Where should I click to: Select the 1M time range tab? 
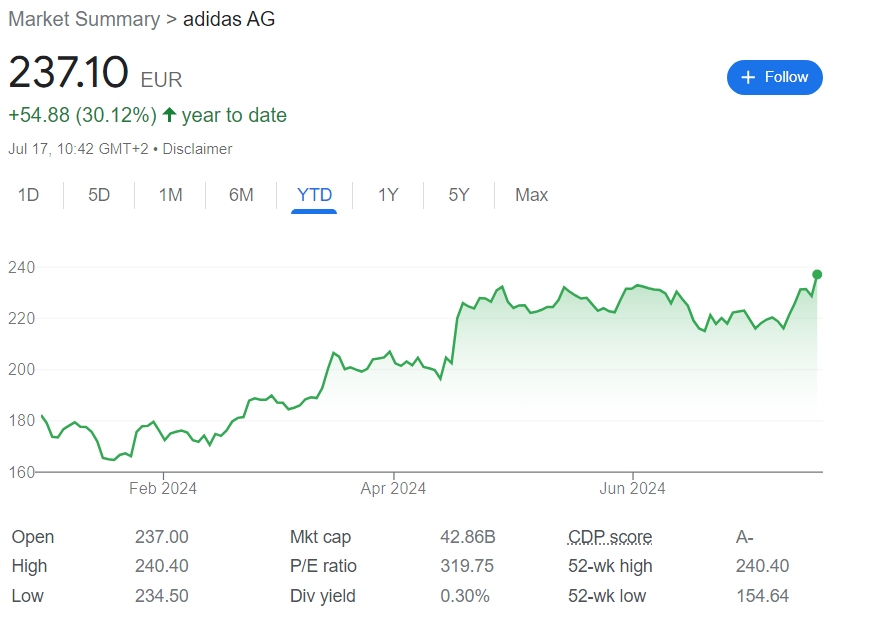coord(170,195)
